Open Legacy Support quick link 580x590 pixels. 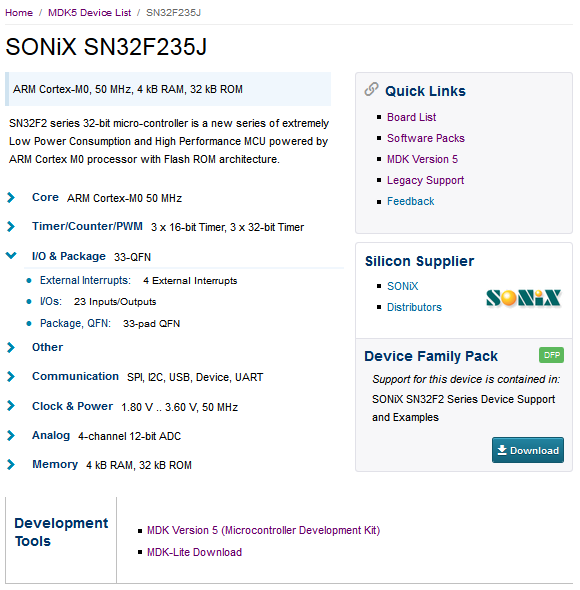coord(425,180)
